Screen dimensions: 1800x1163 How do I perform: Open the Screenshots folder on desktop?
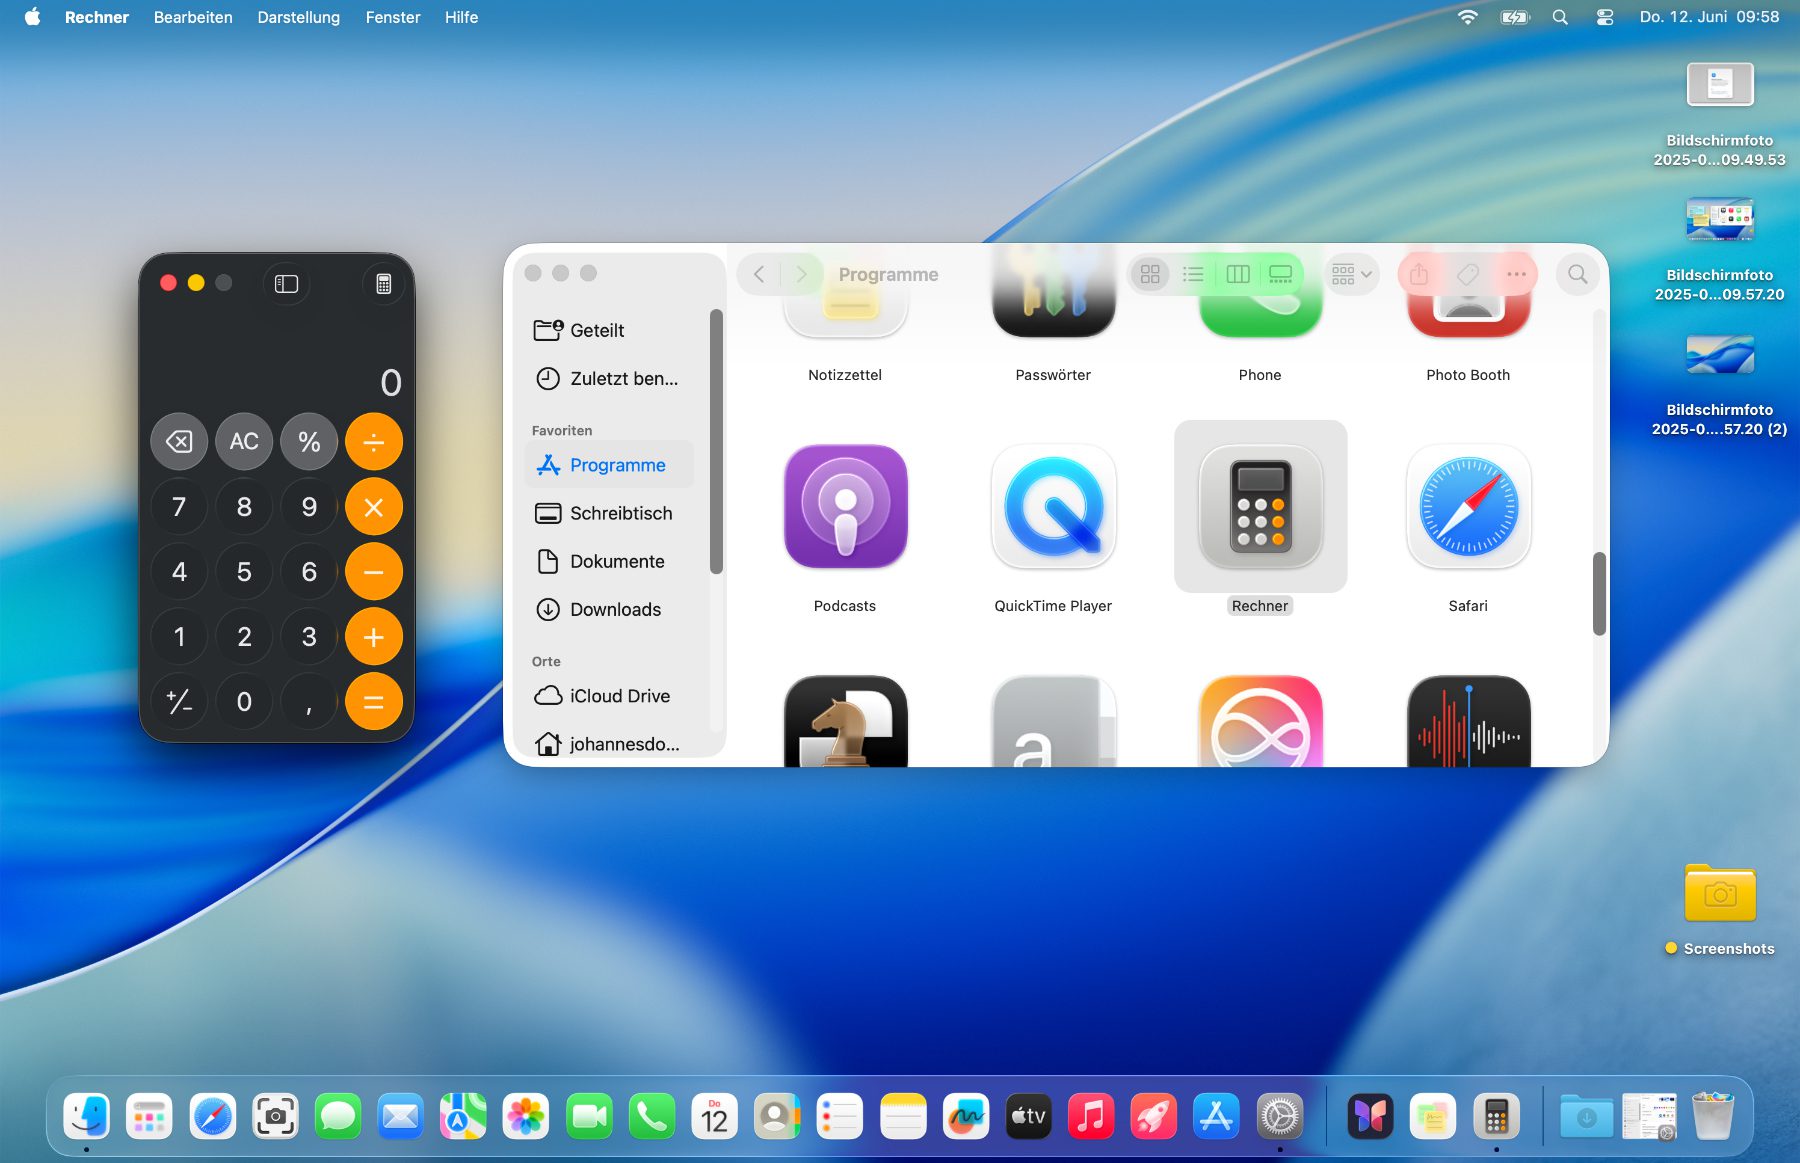coord(1719,893)
